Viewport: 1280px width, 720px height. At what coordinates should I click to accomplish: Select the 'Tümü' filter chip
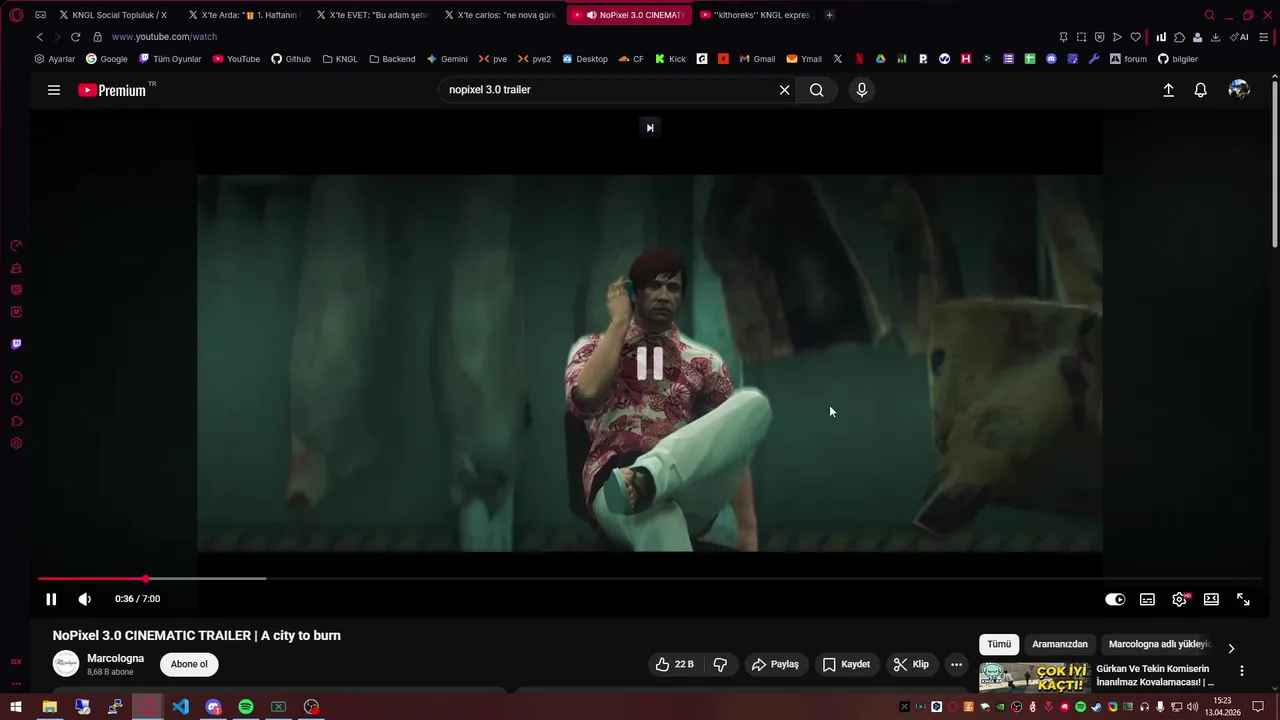[999, 644]
